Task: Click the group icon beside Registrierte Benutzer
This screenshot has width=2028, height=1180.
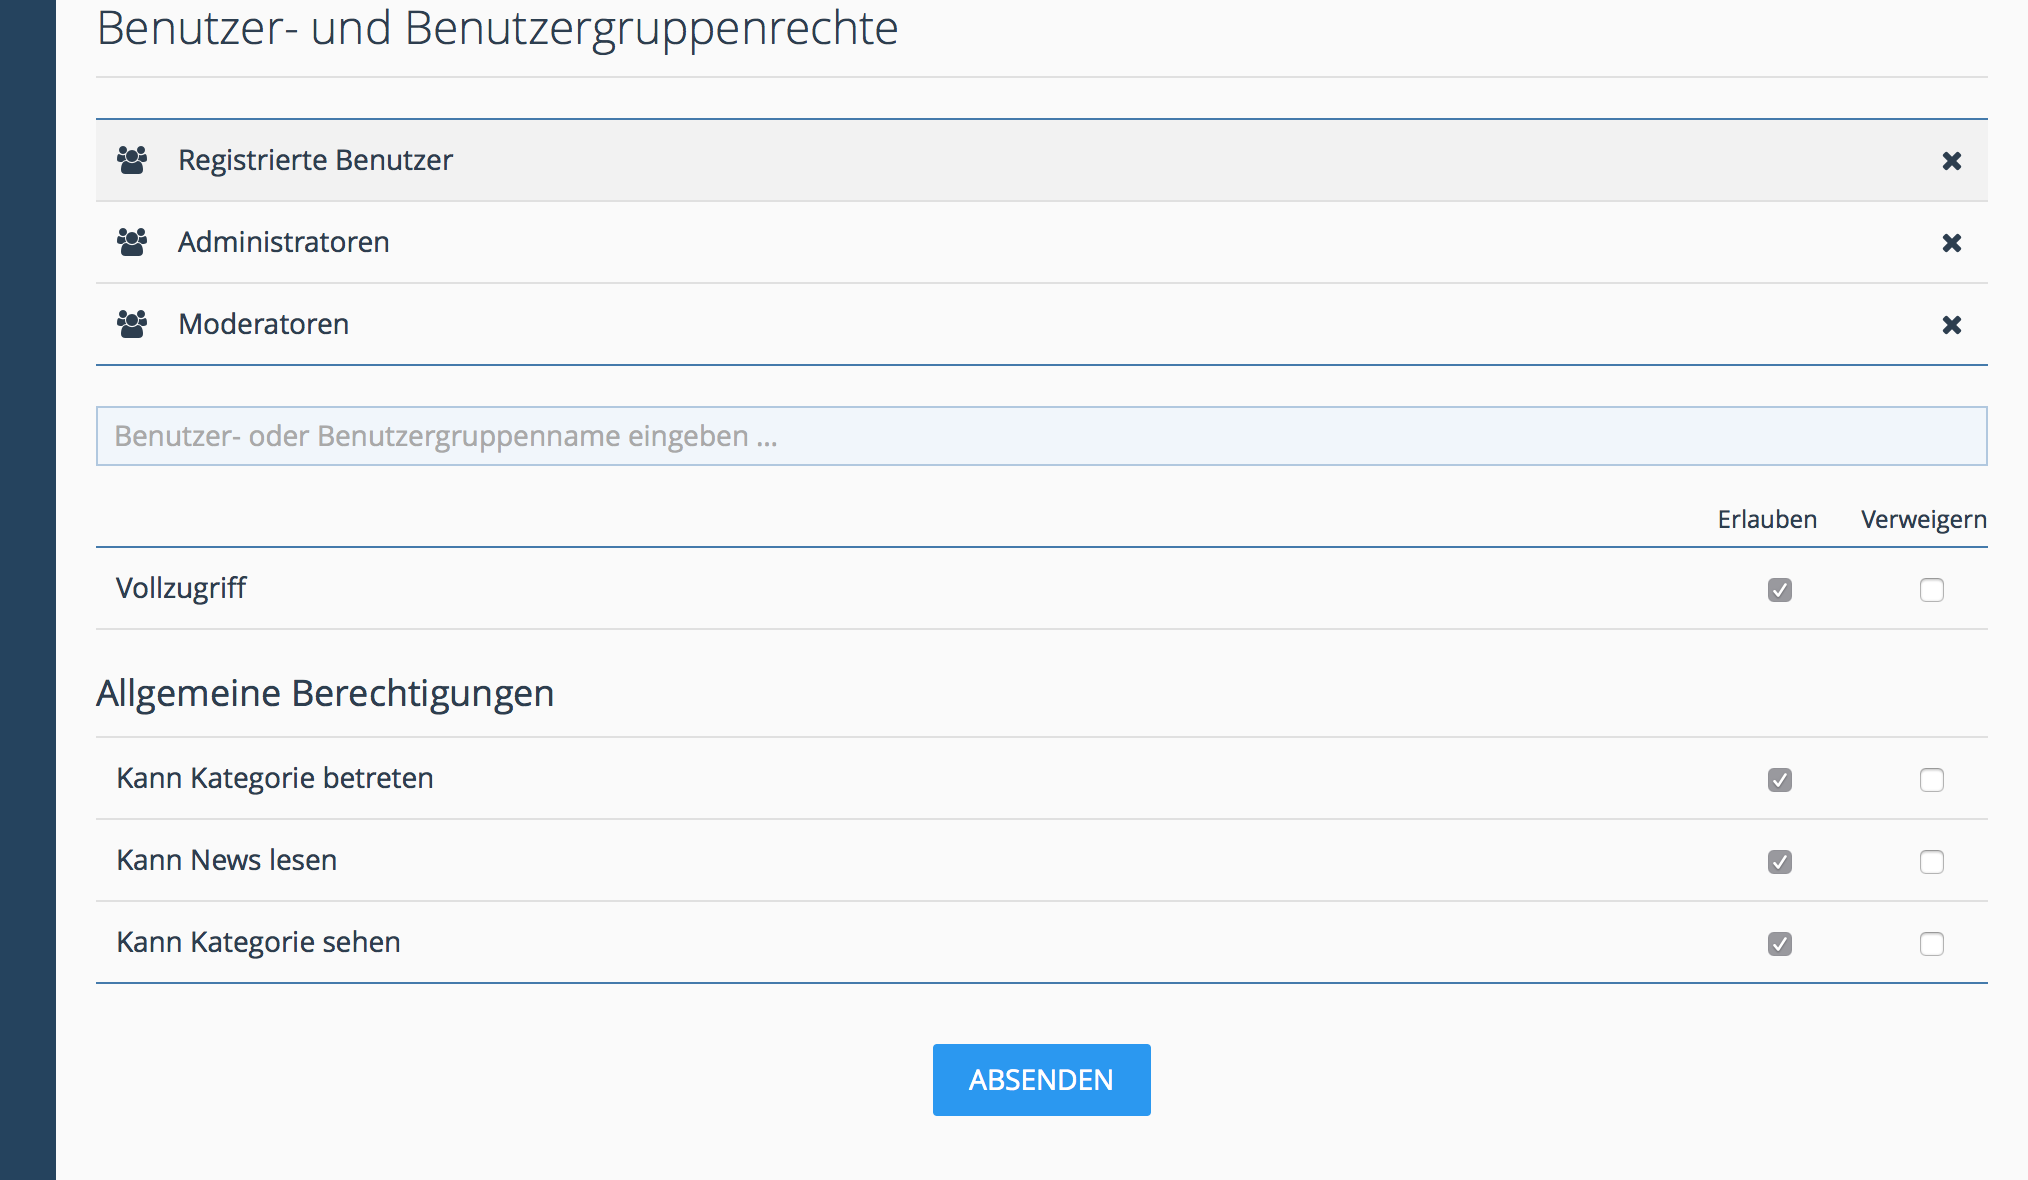Action: (x=132, y=160)
